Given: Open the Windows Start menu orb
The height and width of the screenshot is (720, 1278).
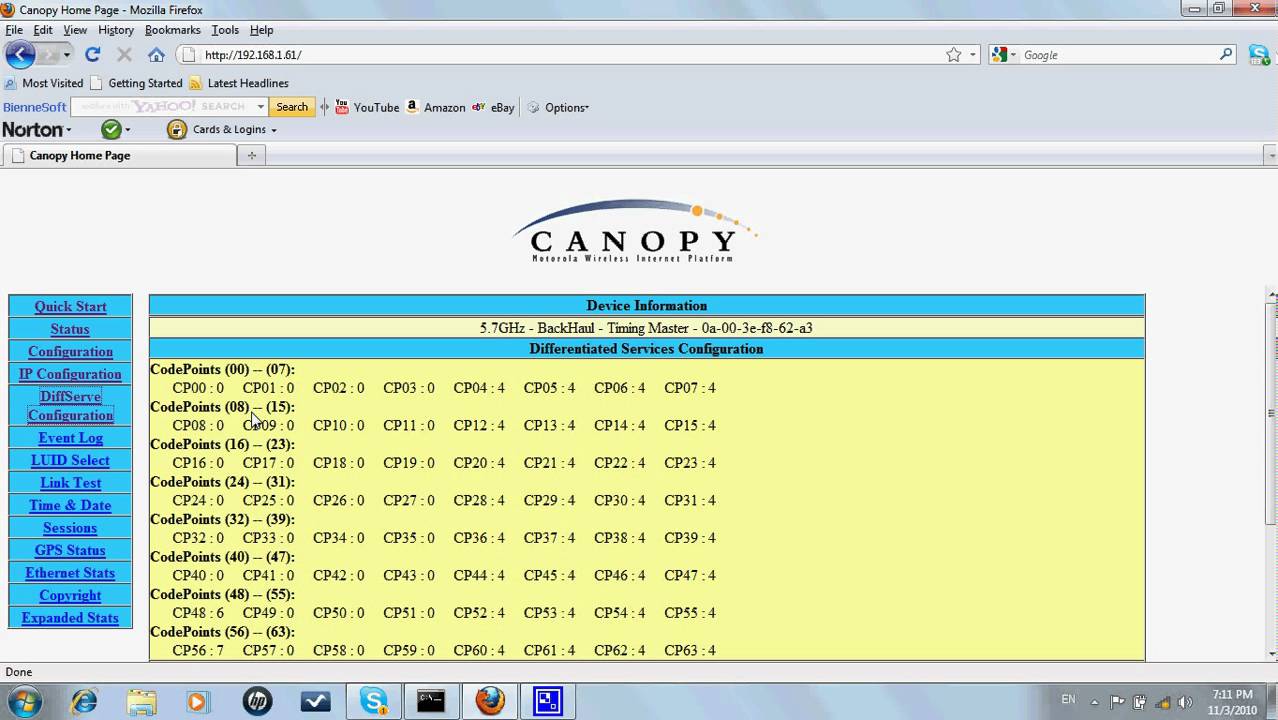Looking at the screenshot, I should (24, 701).
